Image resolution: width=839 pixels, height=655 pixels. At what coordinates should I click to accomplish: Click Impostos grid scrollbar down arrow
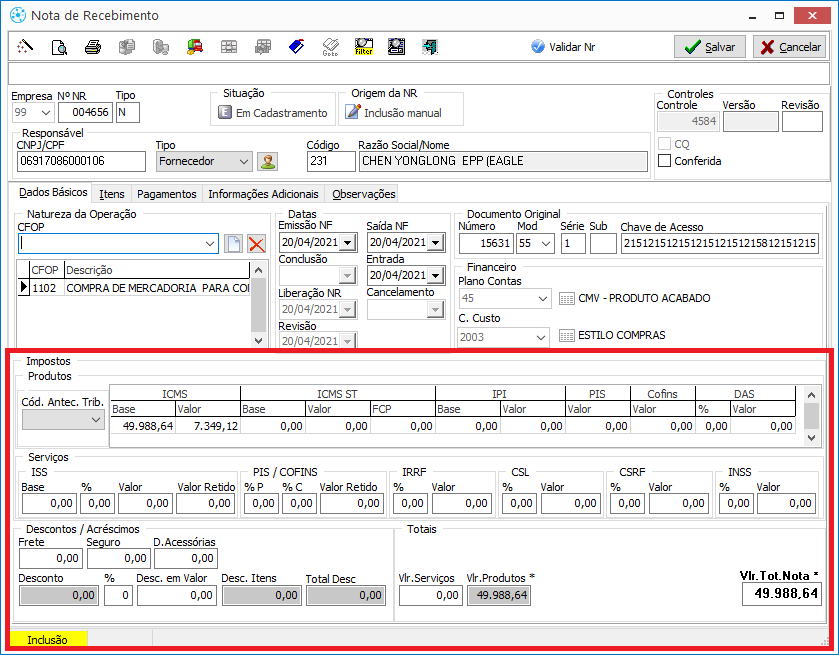pyautogui.click(x=811, y=438)
